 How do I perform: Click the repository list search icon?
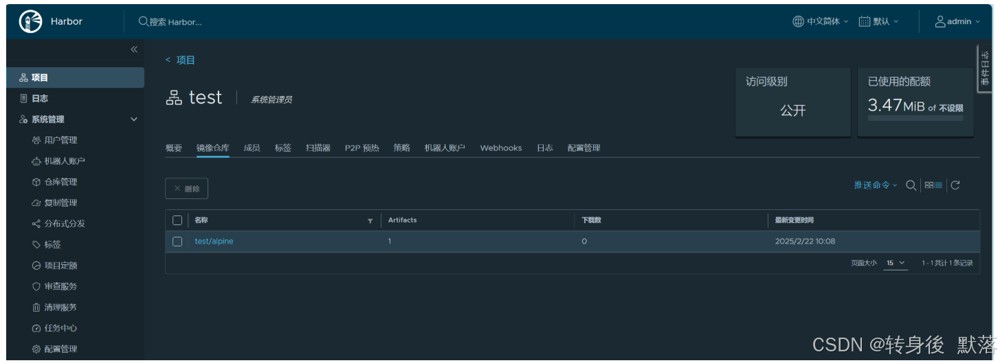click(x=911, y=185)
